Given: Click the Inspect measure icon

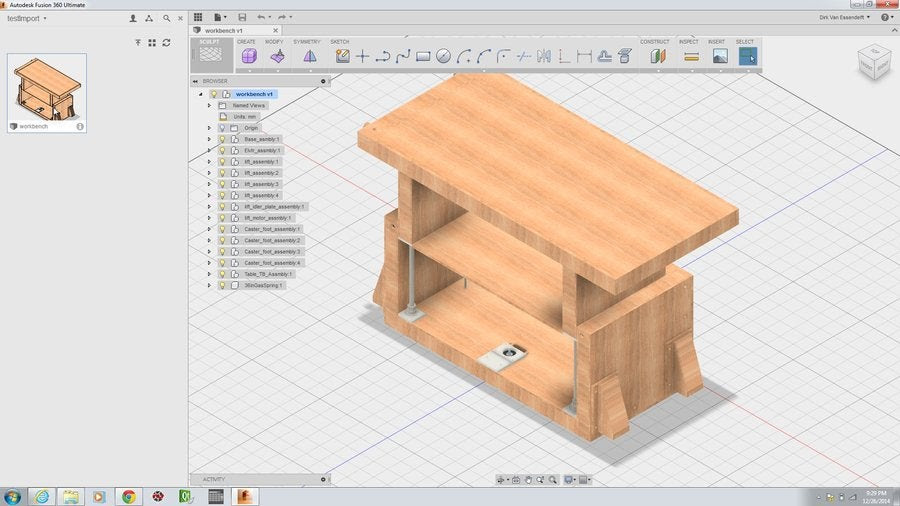Looking at the screenshot, I should pos(692,56).
